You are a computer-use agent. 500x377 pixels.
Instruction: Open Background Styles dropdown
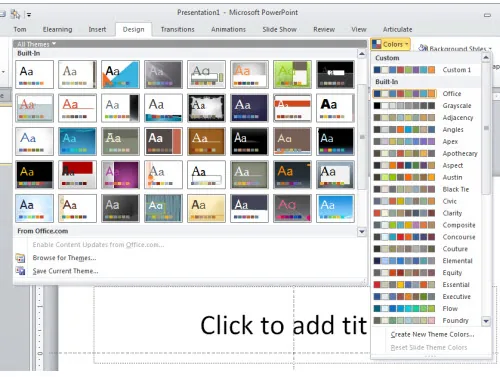(455, 49)
